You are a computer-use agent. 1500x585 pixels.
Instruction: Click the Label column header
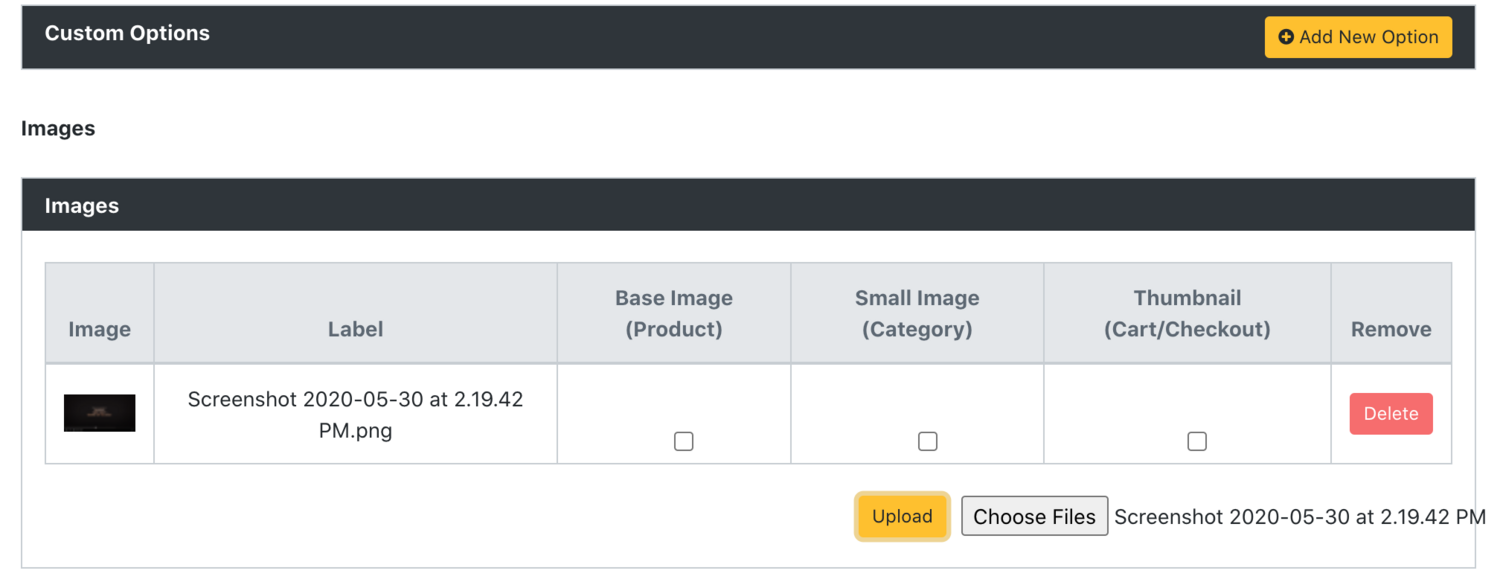pos(356,329)
